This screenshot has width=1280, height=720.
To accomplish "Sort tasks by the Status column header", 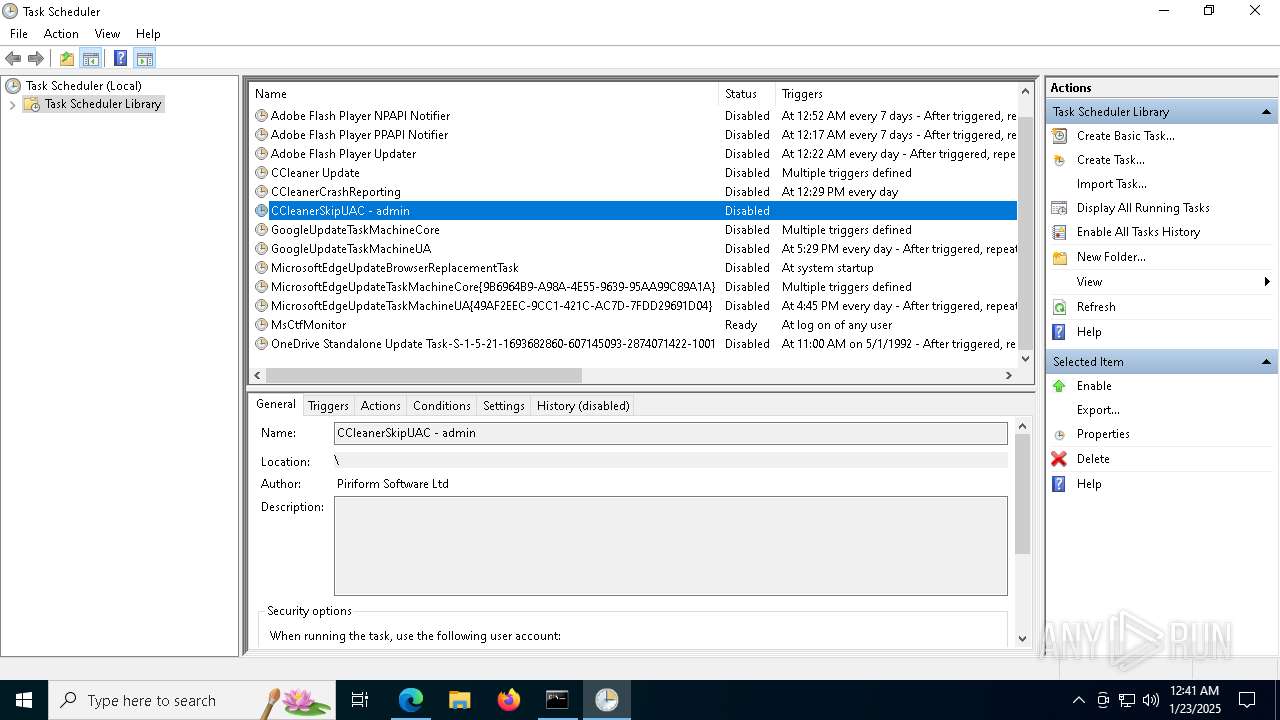I will pos(746,94).
